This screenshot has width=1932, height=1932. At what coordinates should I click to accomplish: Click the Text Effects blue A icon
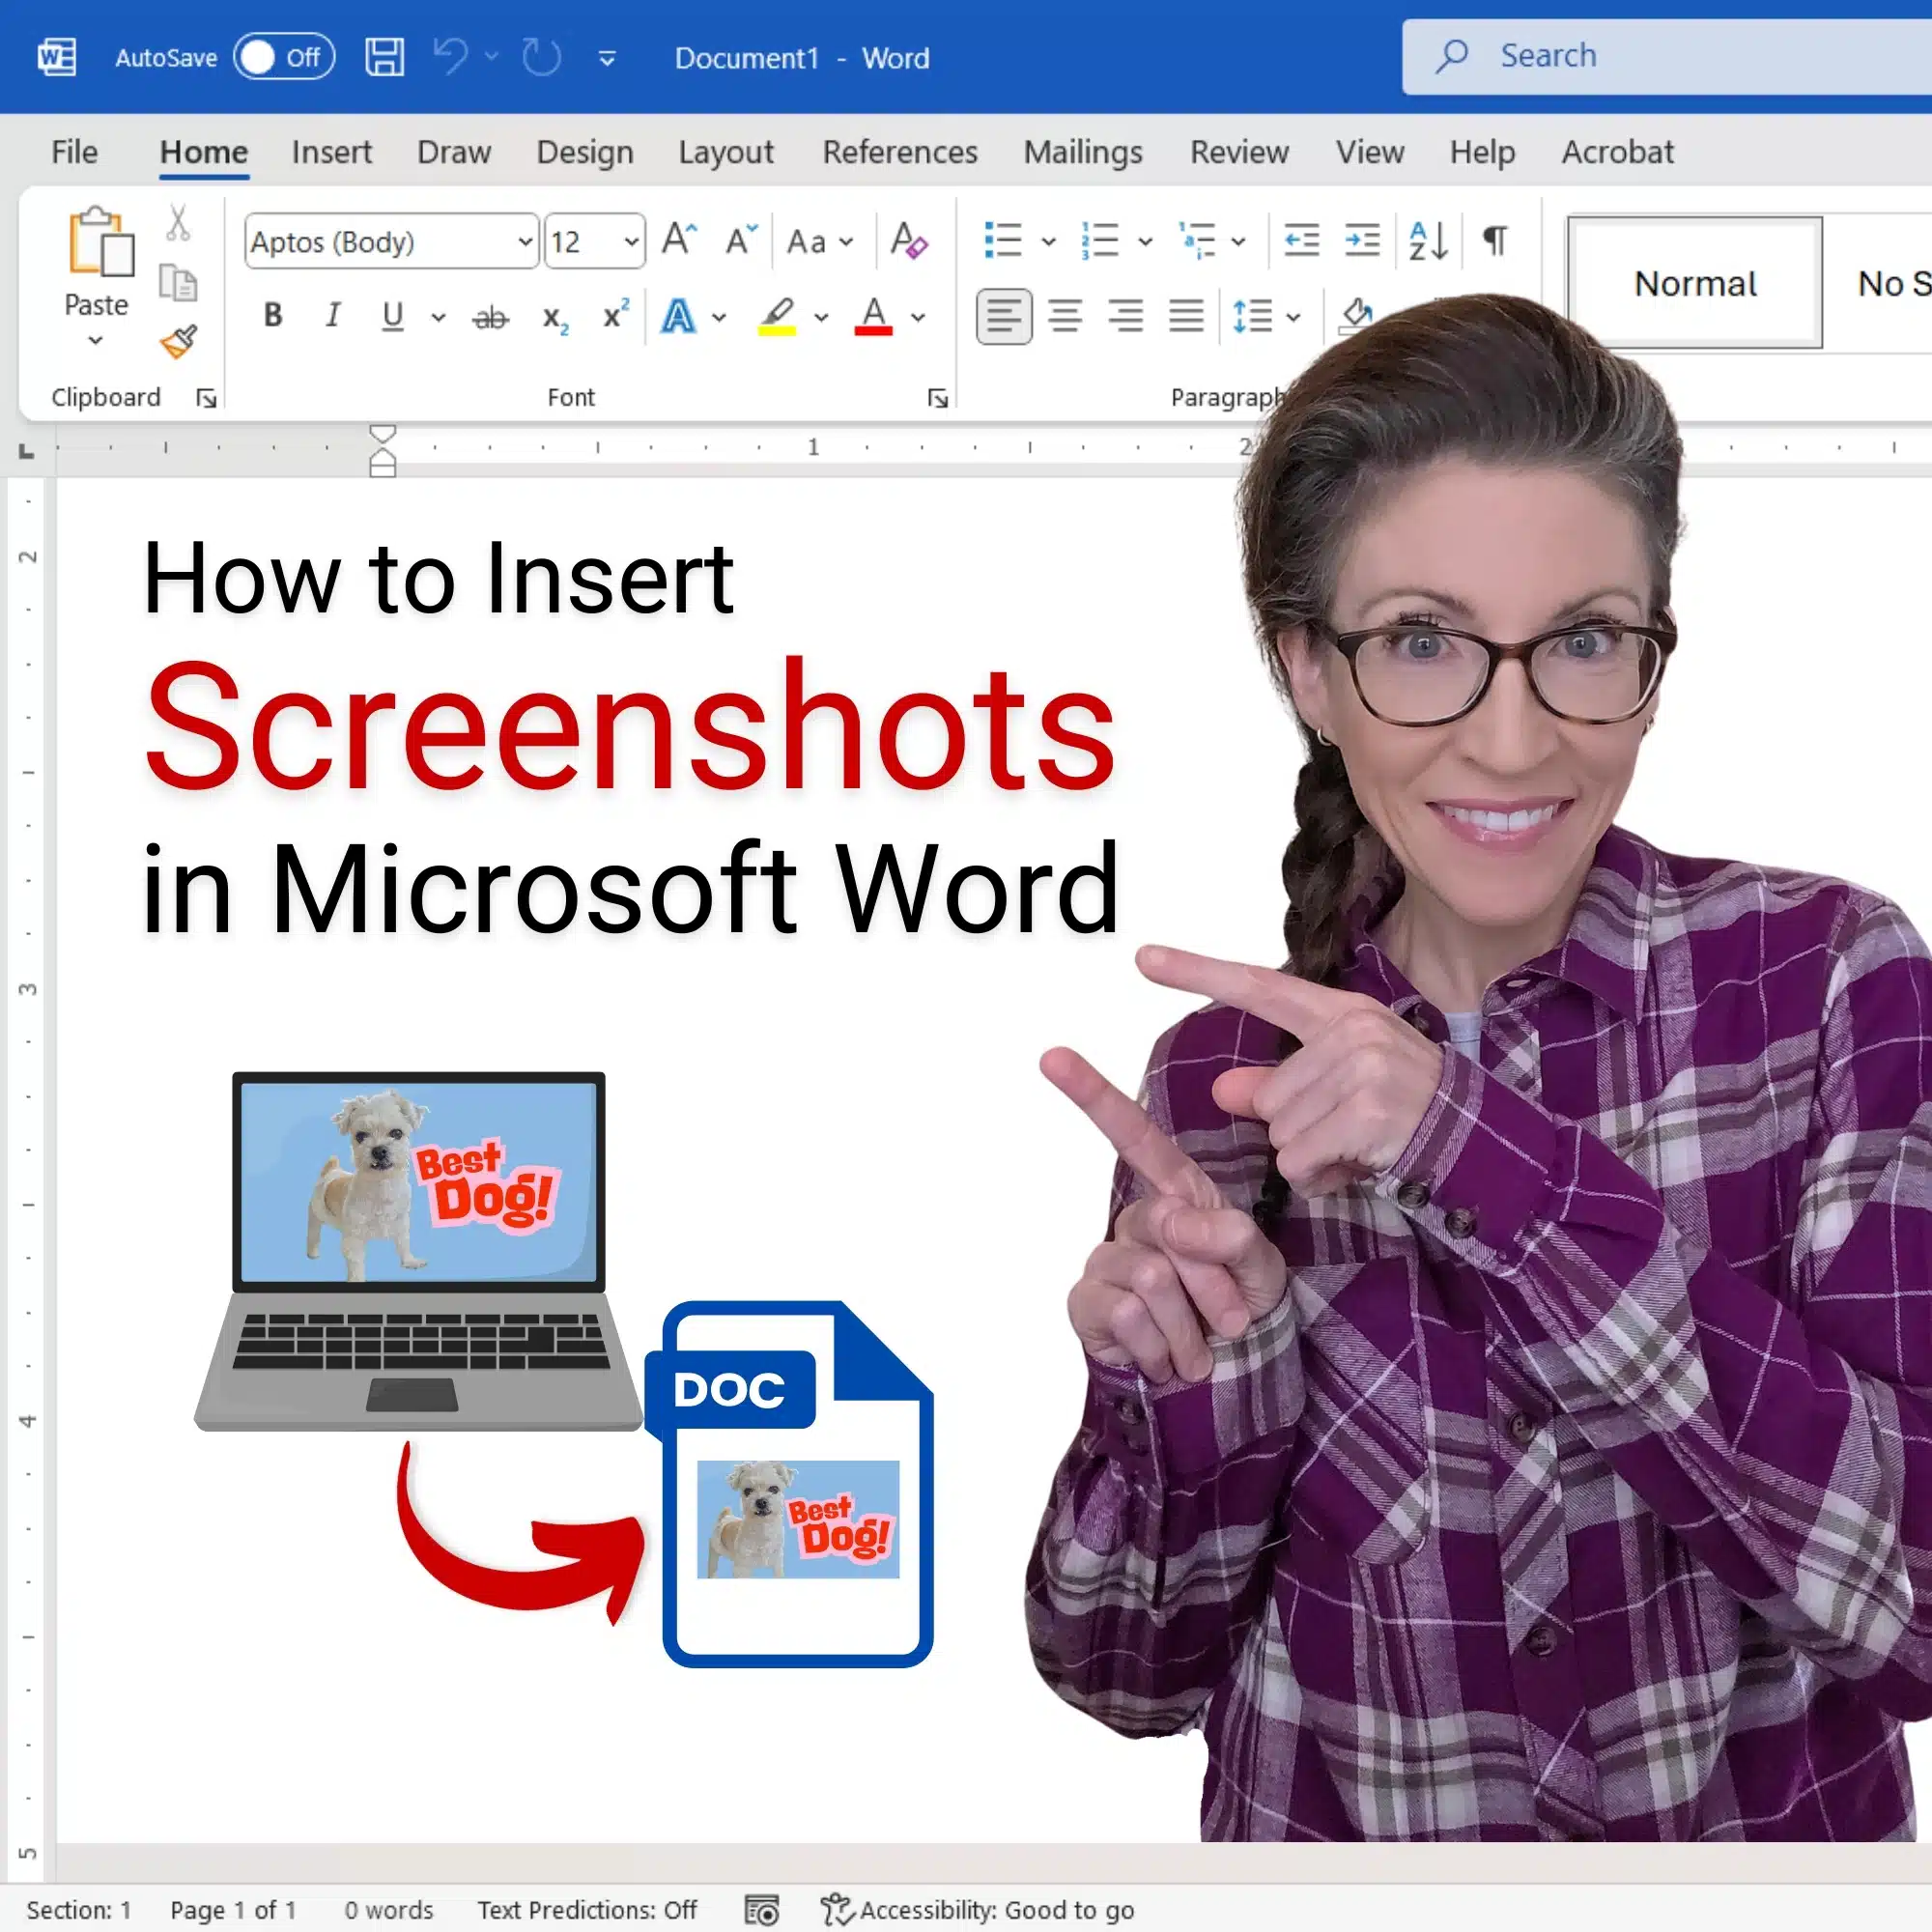tap(678, 317)
